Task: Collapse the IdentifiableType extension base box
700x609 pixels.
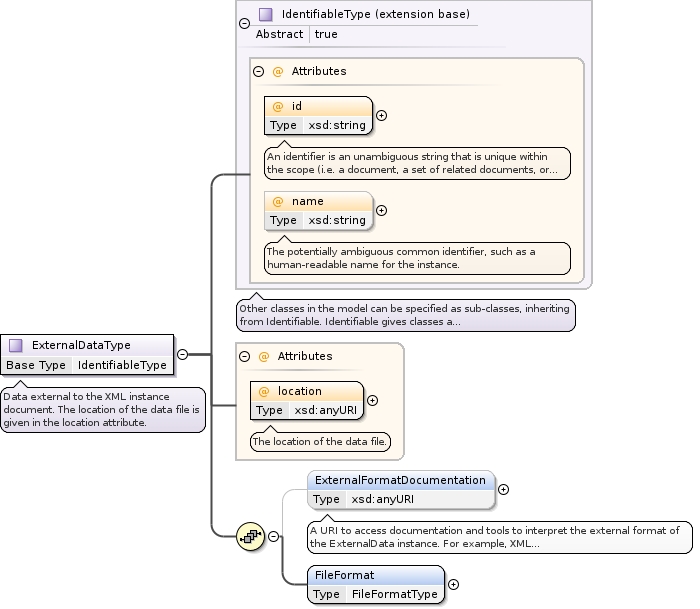Action: [245, 22]
